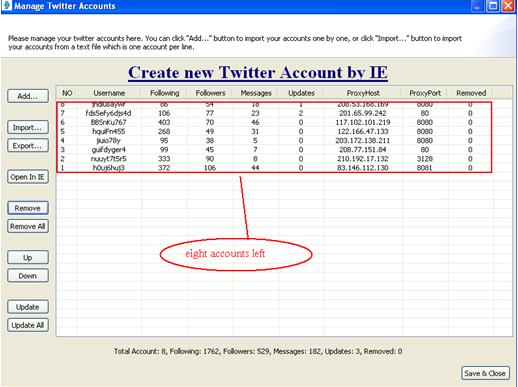
Task: Sort by the ProxyHost column header
Action: [x=363, y=93]
